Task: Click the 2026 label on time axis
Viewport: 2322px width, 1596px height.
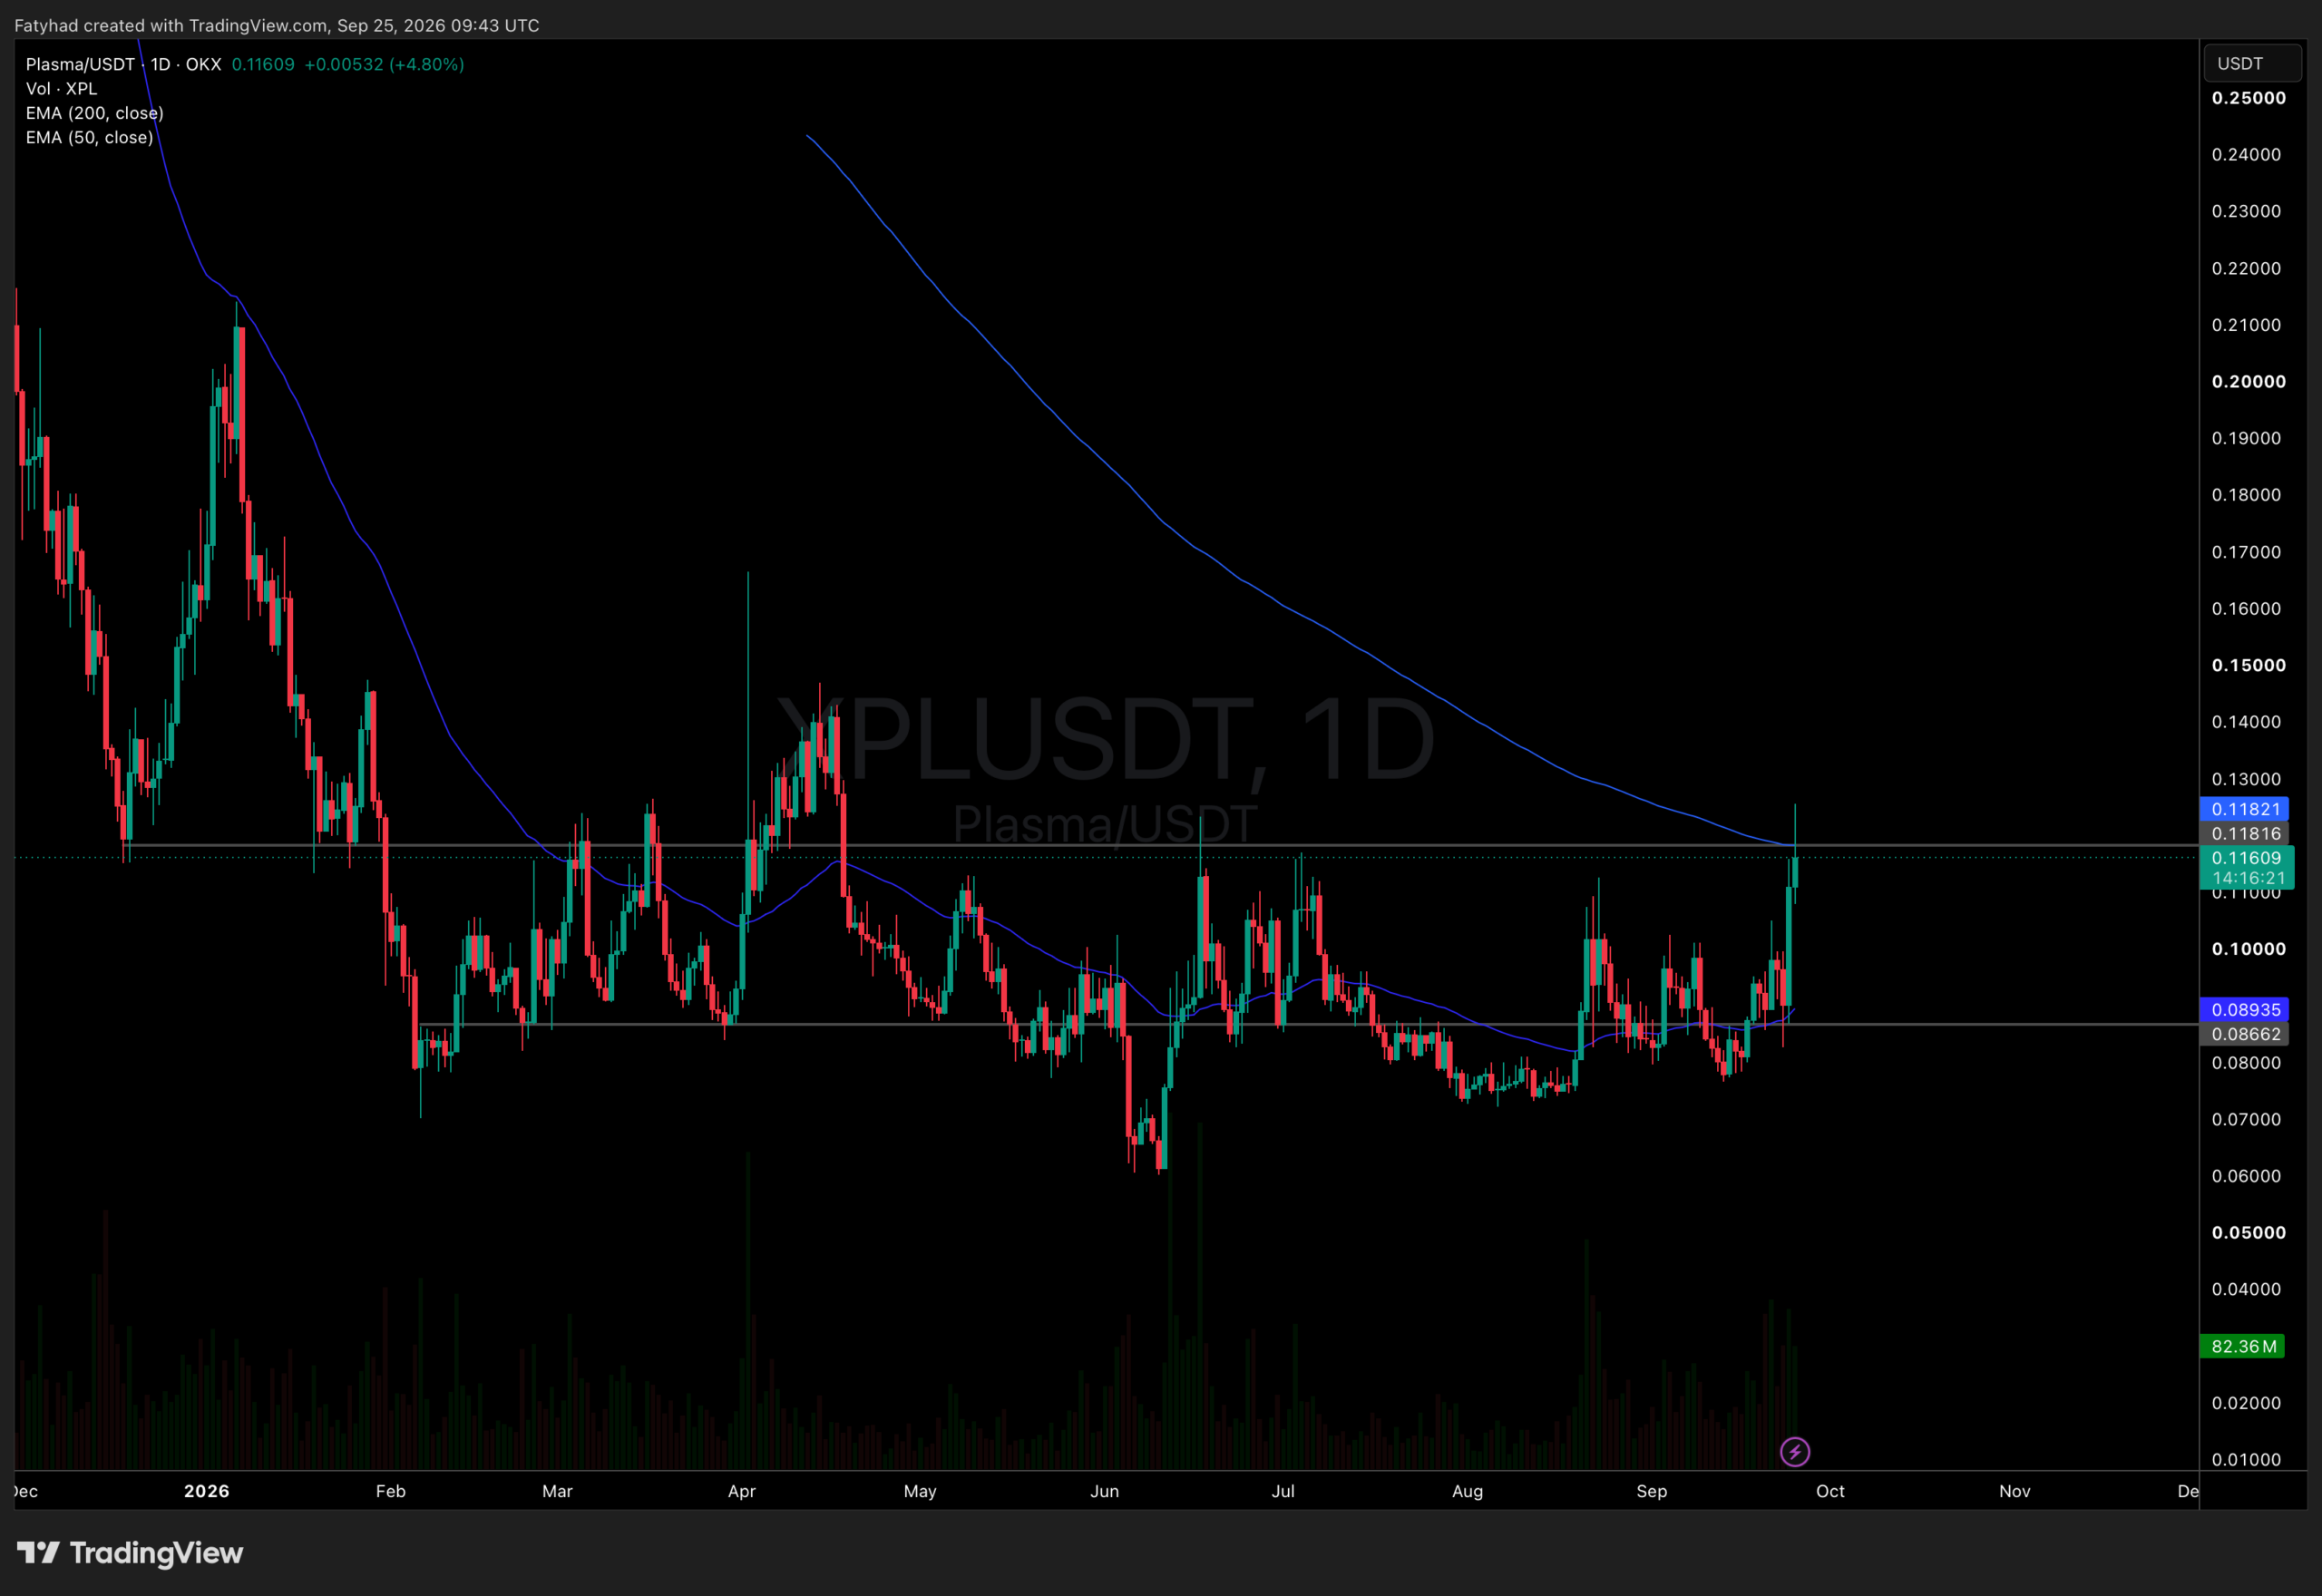Action: (207, 1491)
